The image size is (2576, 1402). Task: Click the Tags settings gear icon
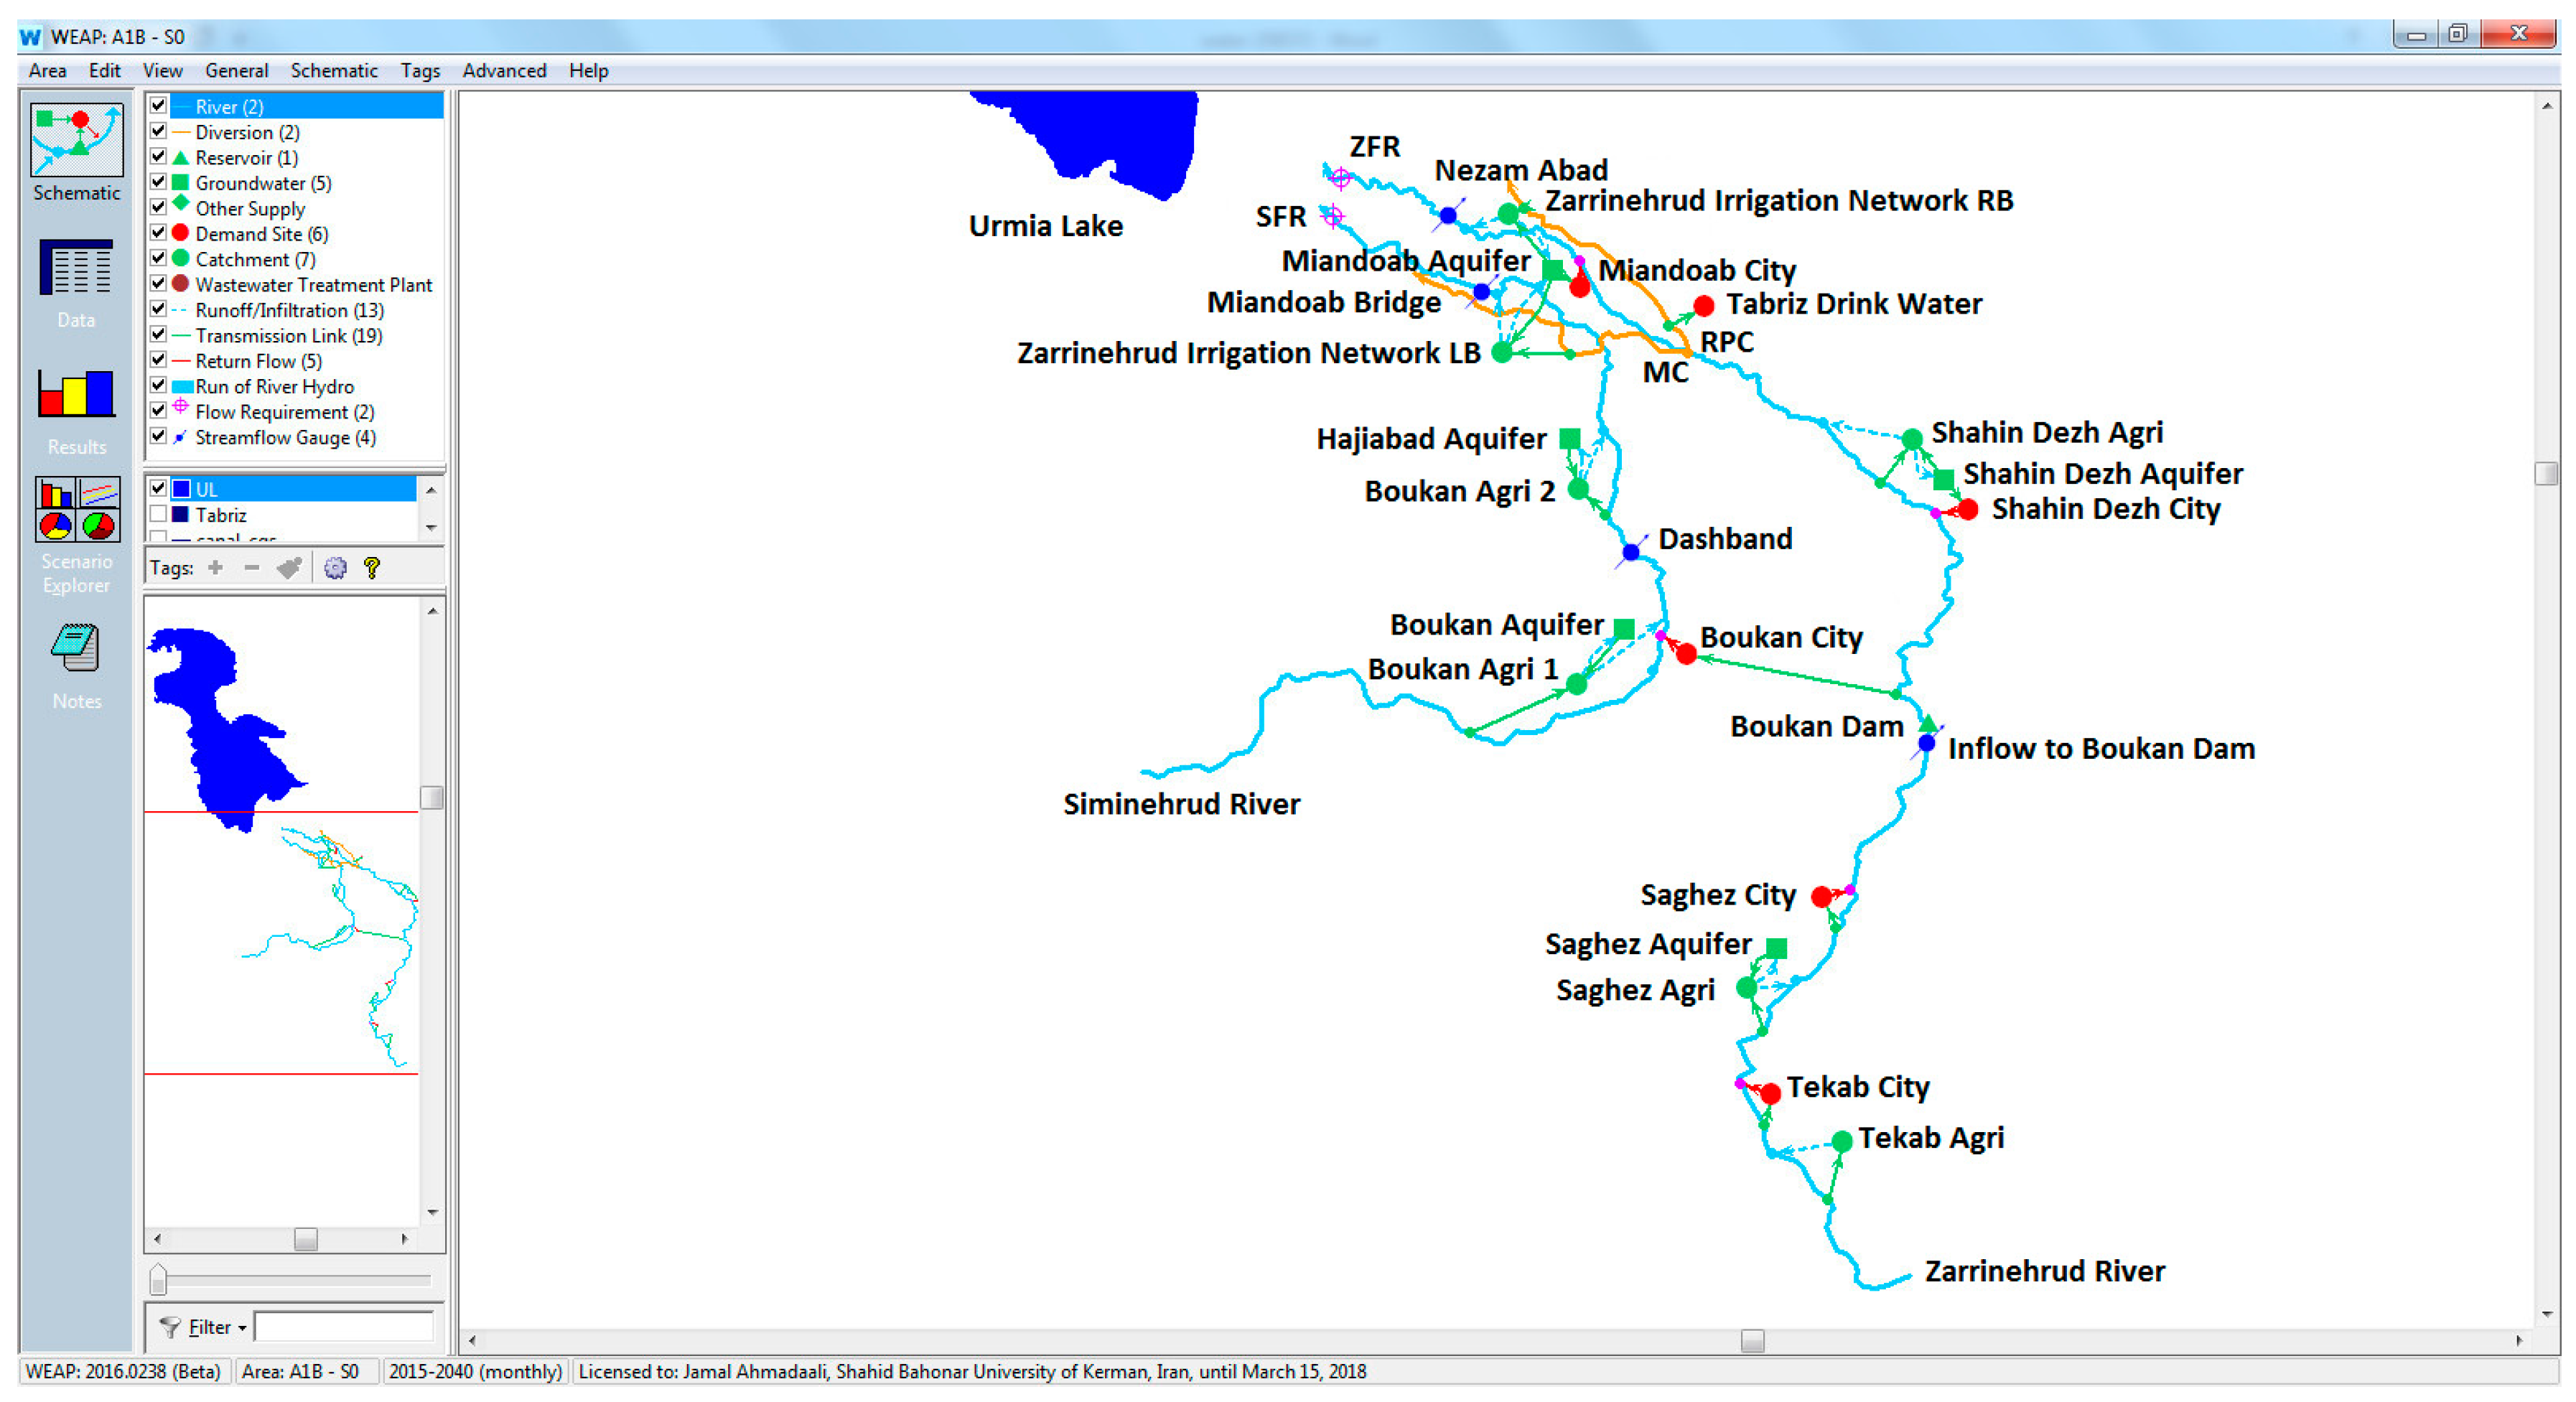pos(335,568)
